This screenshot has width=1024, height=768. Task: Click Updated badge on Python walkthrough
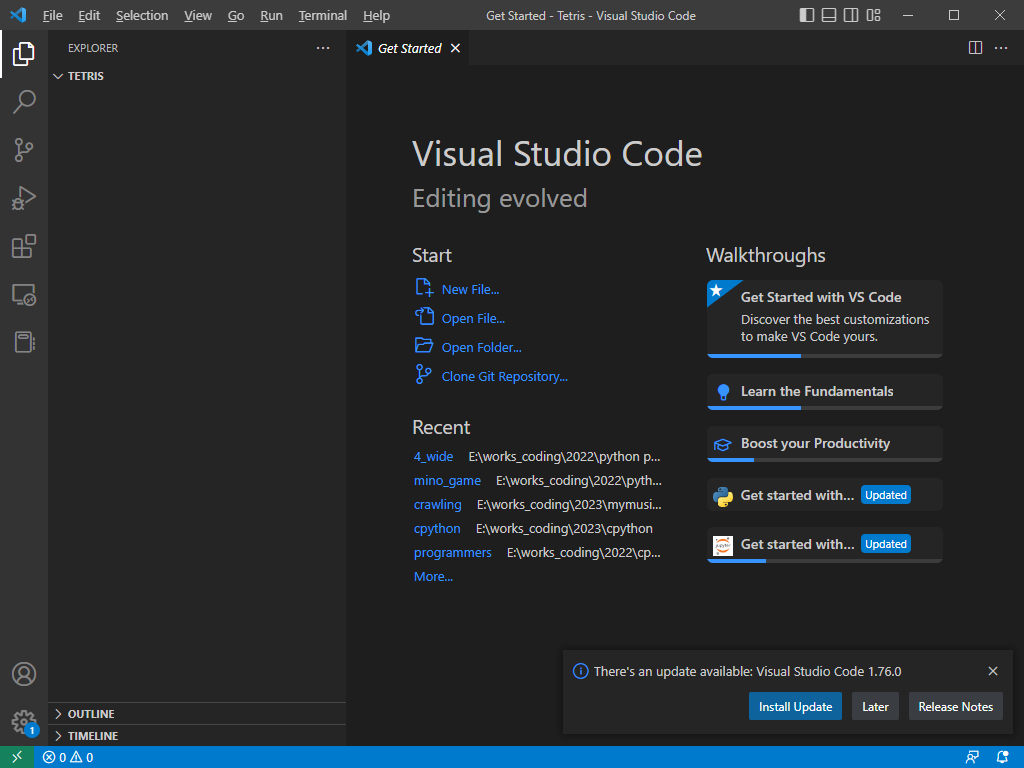pos(886,495)
